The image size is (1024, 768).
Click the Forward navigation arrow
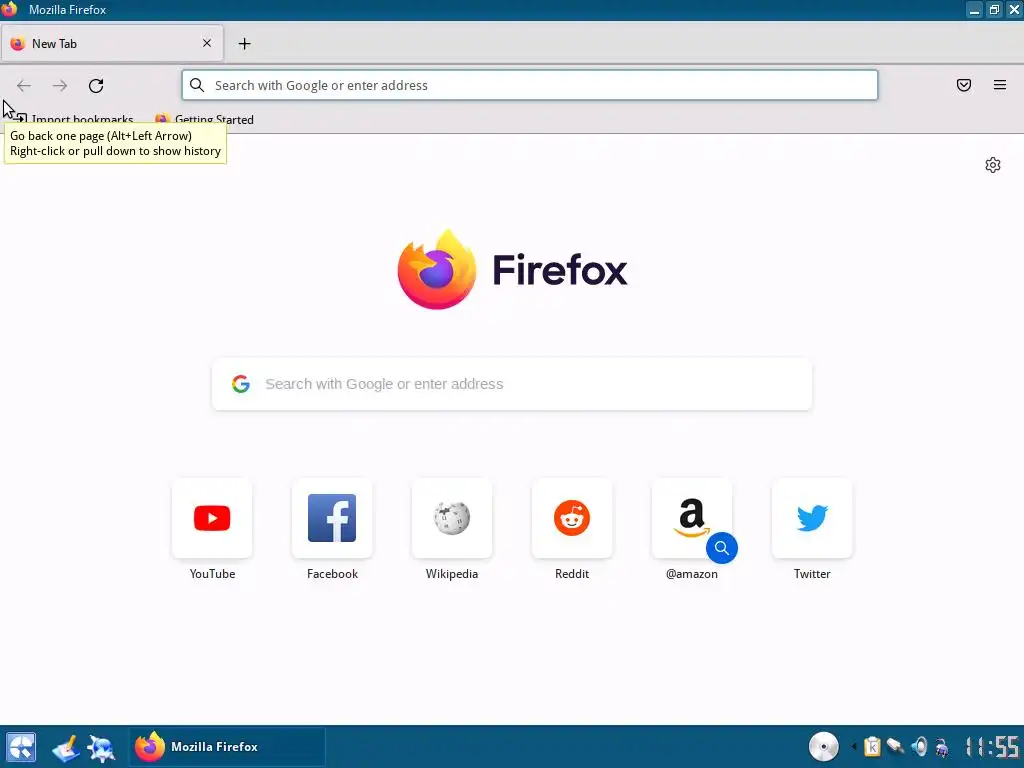[59, 86]
